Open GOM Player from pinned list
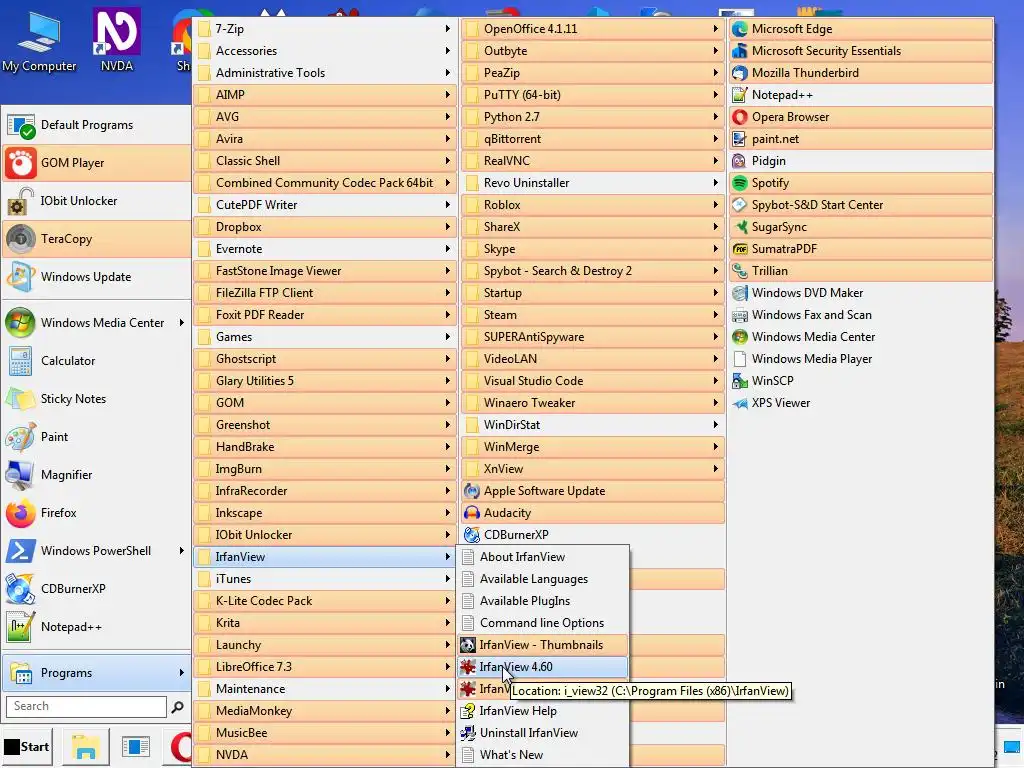This screenshot has width=1024, height=768. (97, 163)
